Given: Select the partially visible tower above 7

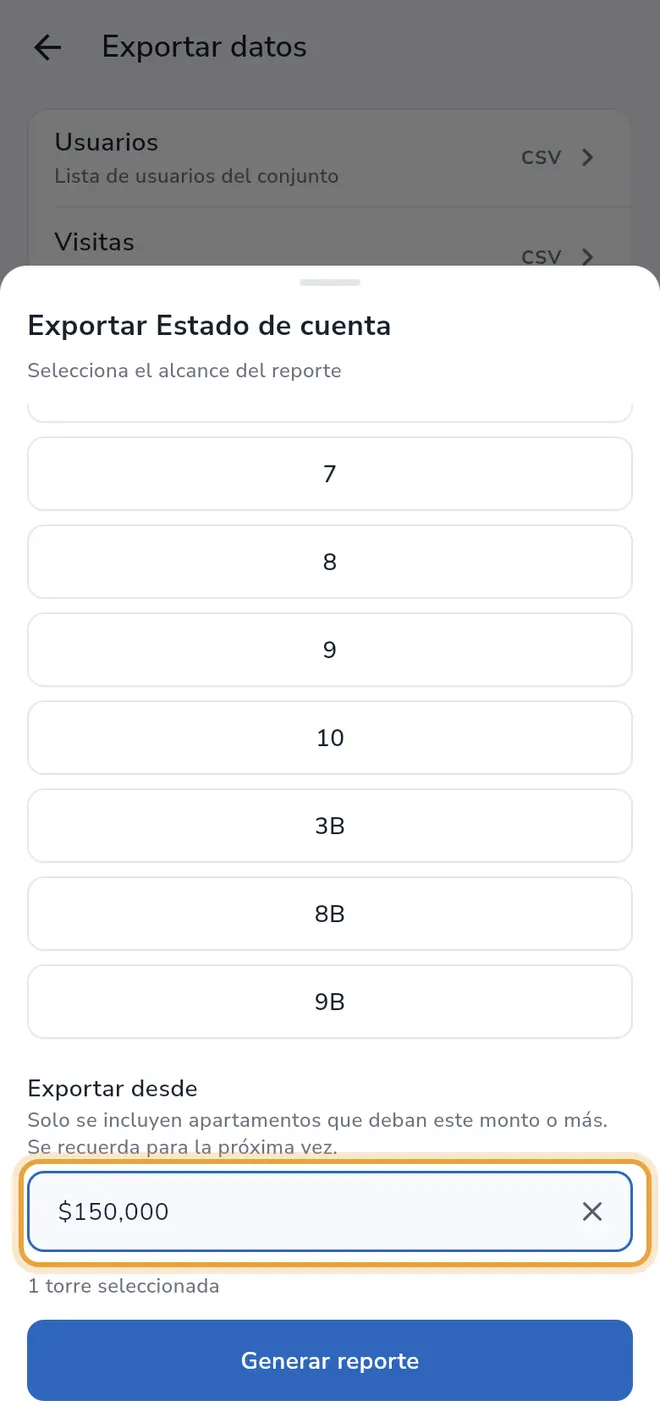Looking at the screenshot, I should tap(330, 412).
